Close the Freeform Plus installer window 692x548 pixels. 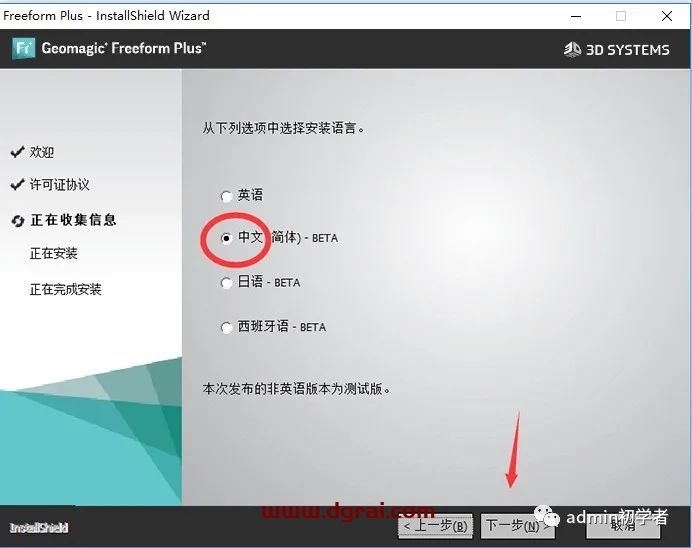(x=666, y=15)
